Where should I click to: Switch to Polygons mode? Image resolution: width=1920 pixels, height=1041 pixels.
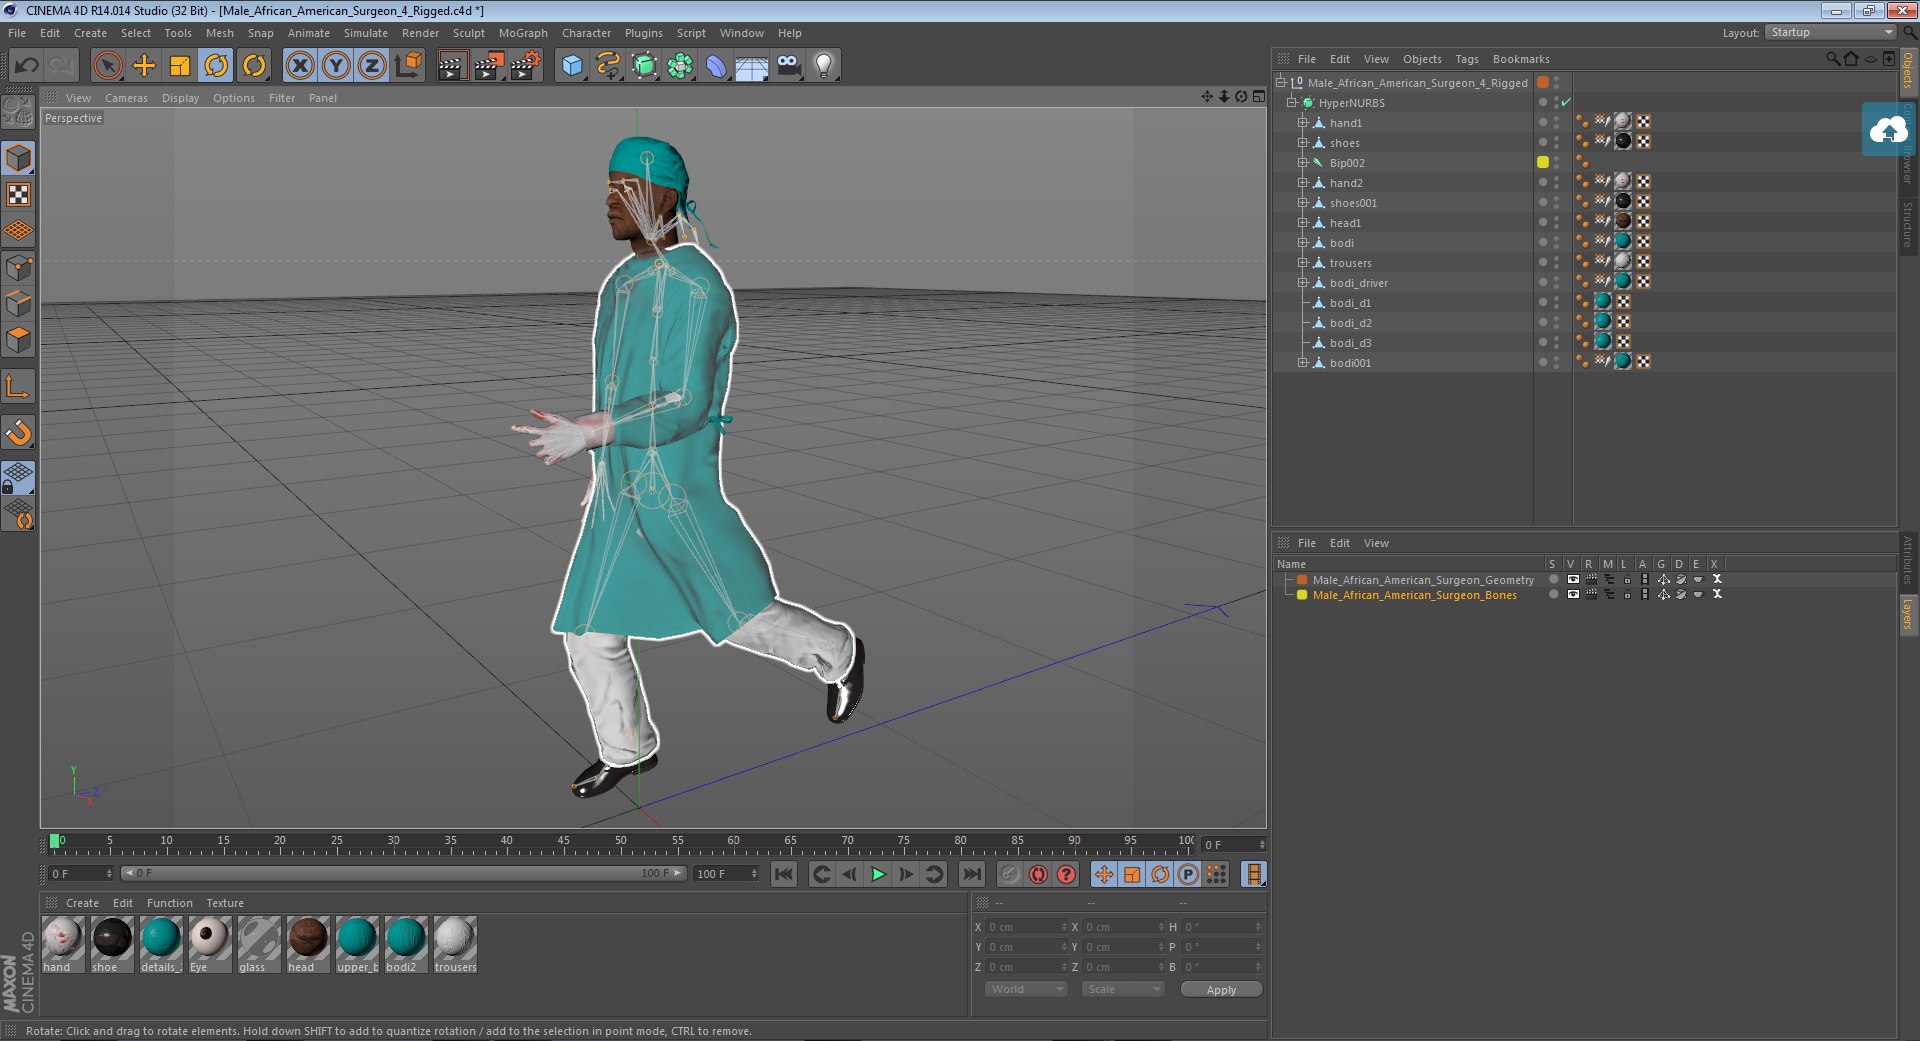pyautogui.click(x=19, y=340)
